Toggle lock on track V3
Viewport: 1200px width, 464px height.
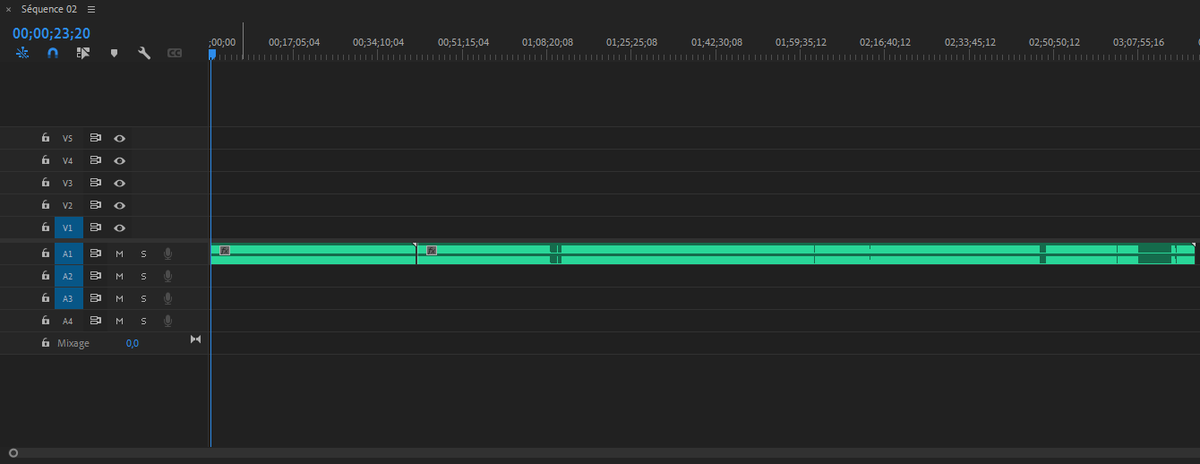click(45, 183)
